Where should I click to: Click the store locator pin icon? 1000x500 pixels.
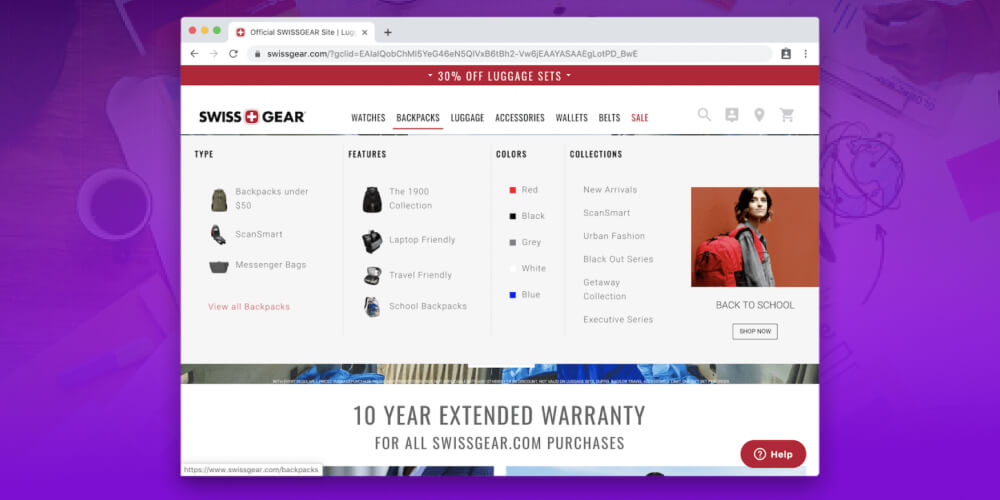coord(759,115)
